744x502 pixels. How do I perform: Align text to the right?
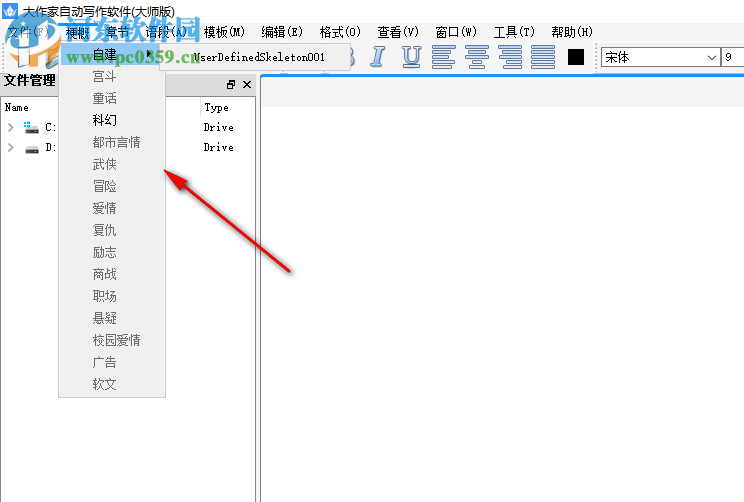[510, 57]
